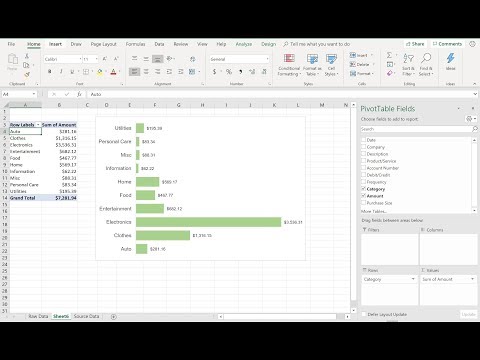The image size is (480, 360).
Task: Click the Center alignment icon
Action: (x=146, y=72)
